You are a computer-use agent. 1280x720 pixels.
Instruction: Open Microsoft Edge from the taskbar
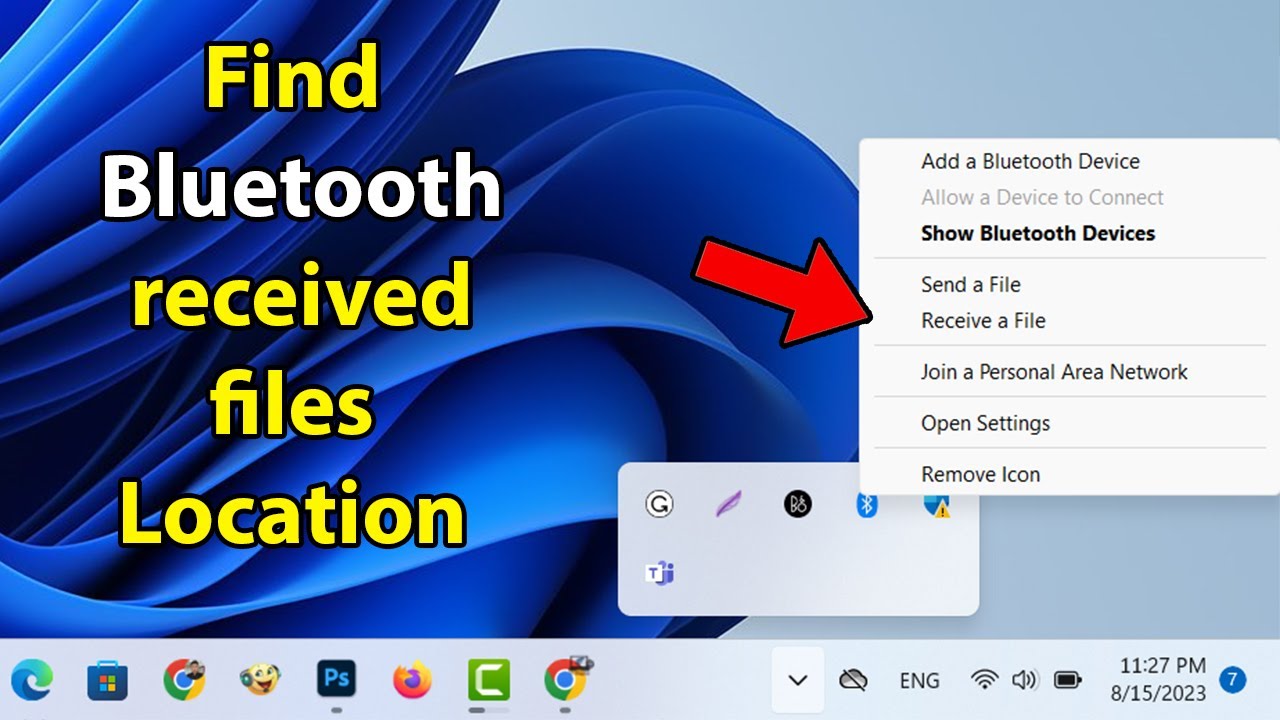click(32, 681)
